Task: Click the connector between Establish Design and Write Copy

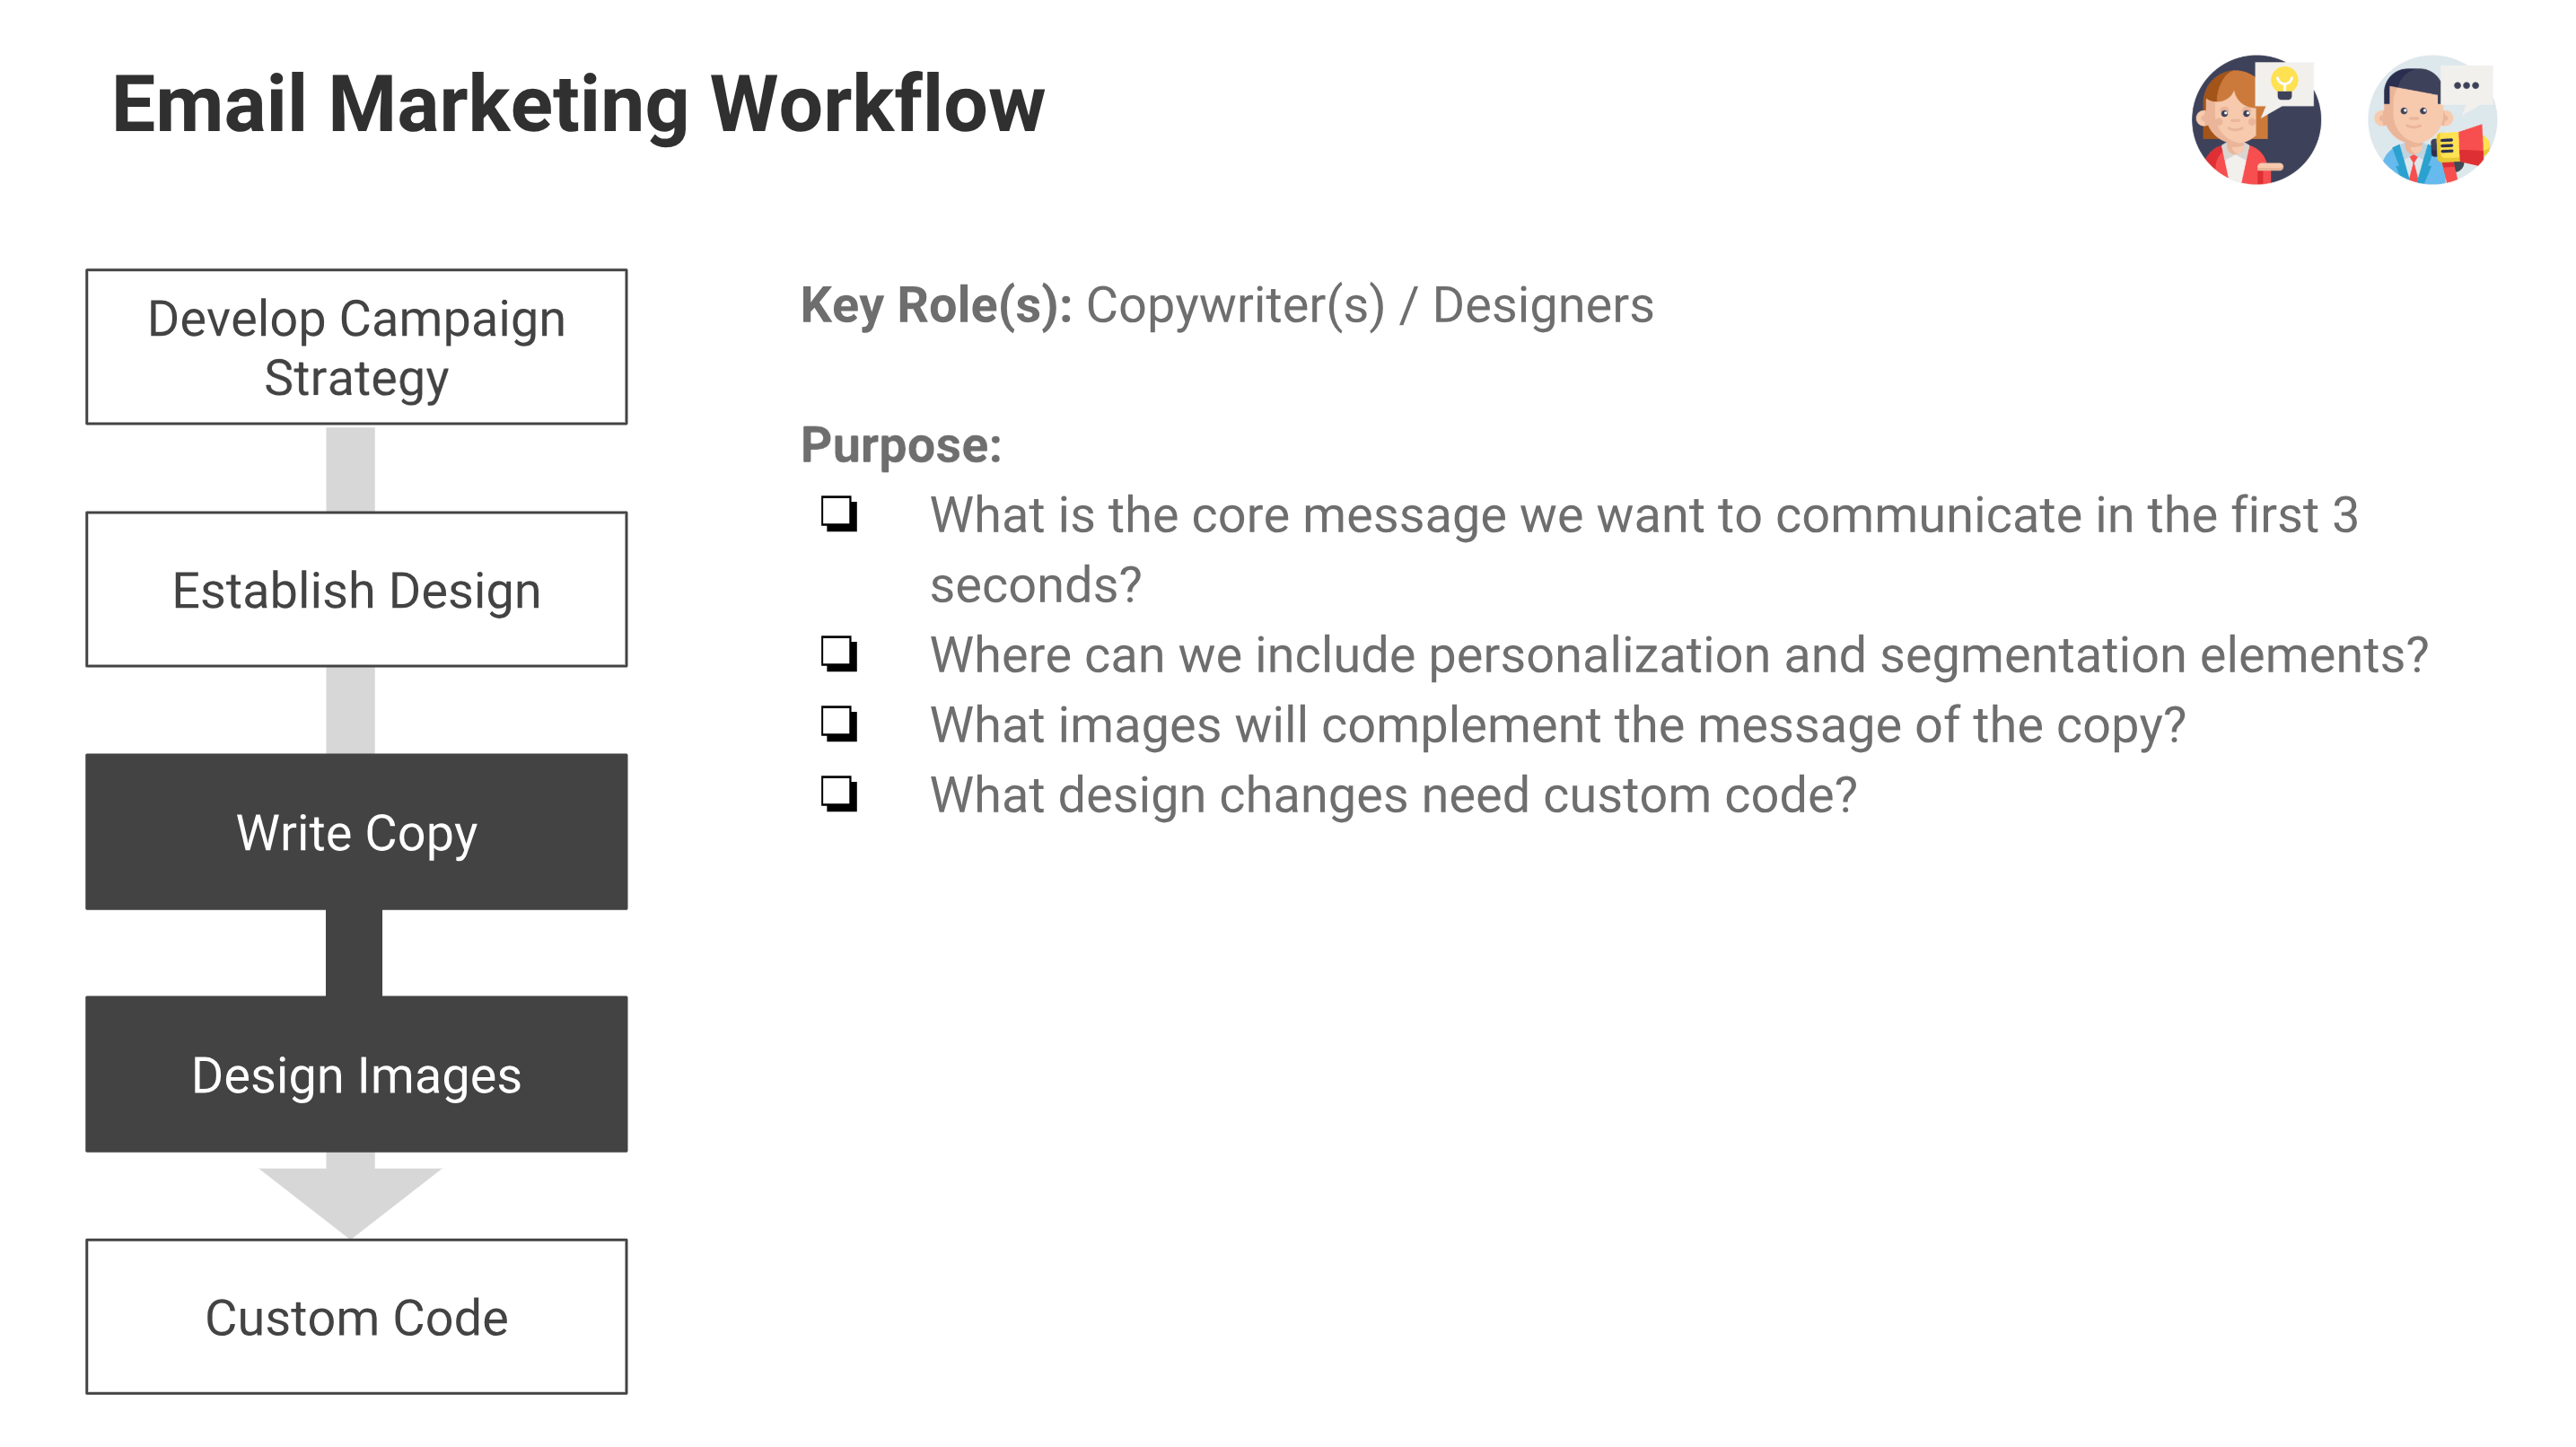Action: (x=350, y=711)
